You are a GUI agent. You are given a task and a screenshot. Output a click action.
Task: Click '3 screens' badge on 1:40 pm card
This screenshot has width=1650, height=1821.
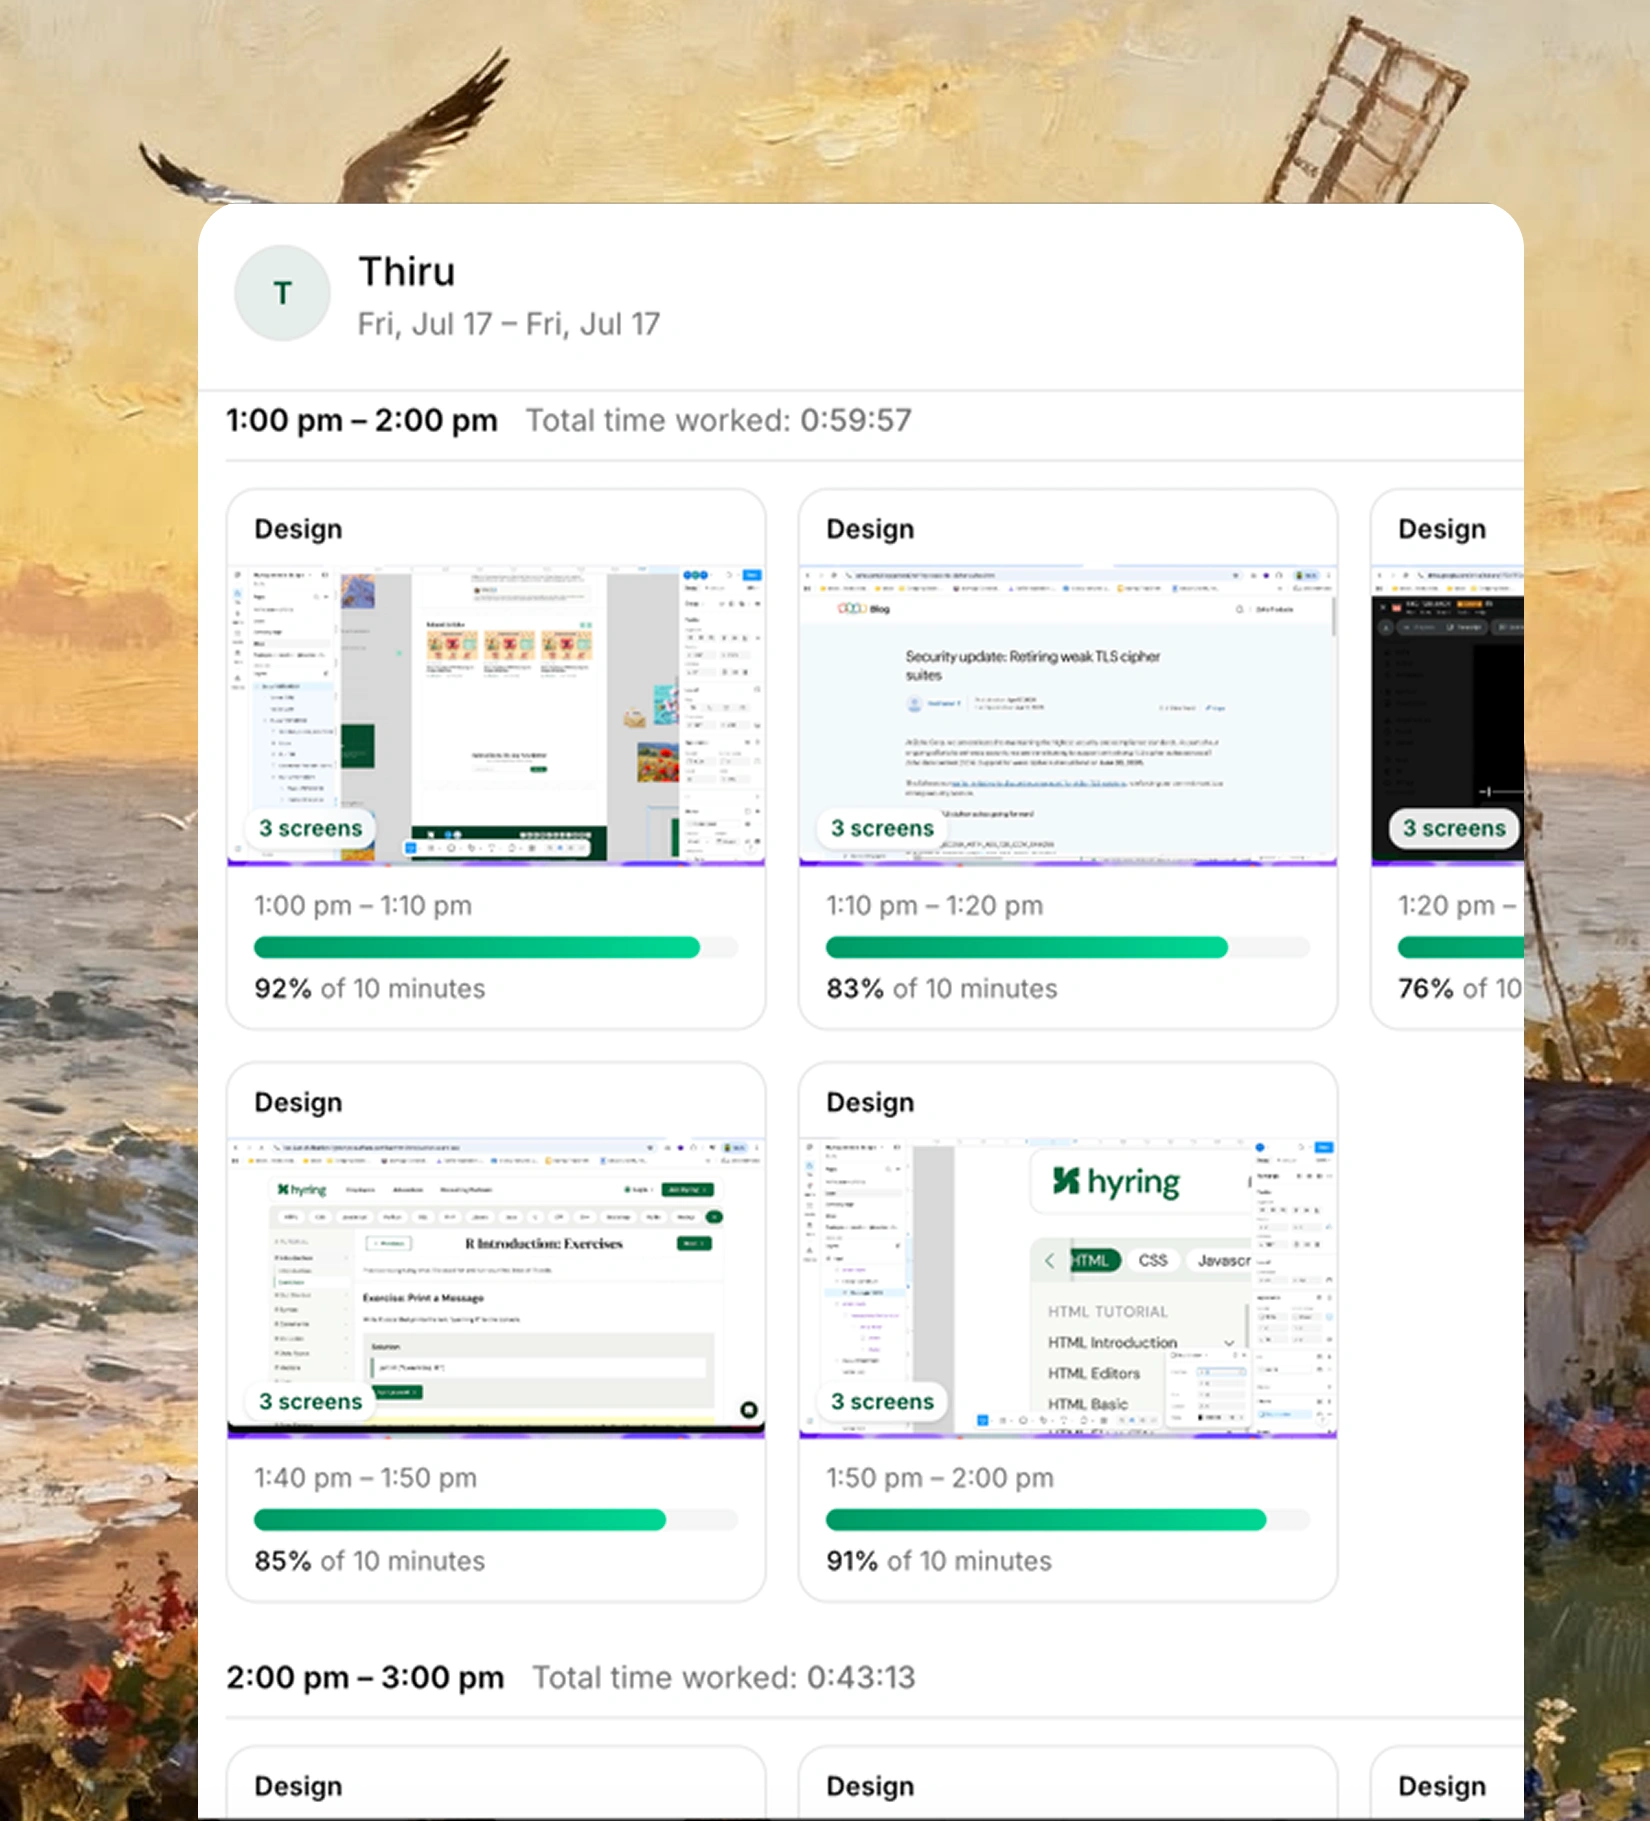click(310, 1402)
